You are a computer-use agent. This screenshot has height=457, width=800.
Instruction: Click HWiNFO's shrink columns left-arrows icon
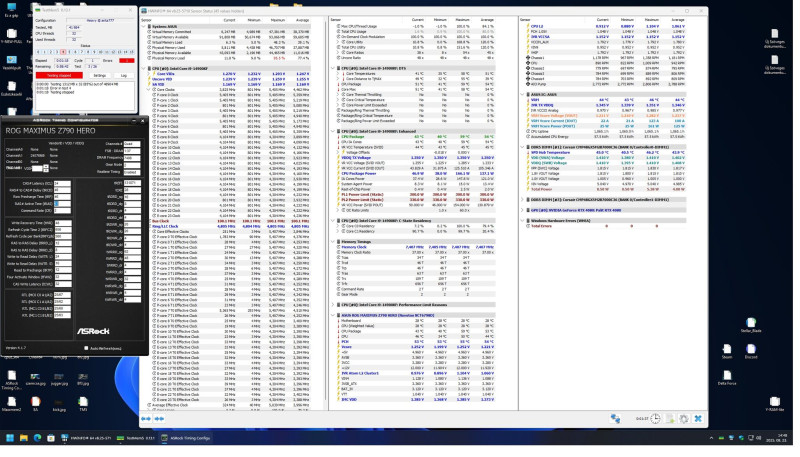coord(146,419)
